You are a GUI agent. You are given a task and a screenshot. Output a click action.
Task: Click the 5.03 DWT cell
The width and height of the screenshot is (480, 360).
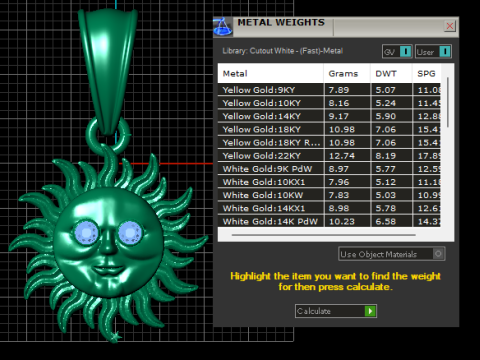pyautogui.click(x=391, y=195)
